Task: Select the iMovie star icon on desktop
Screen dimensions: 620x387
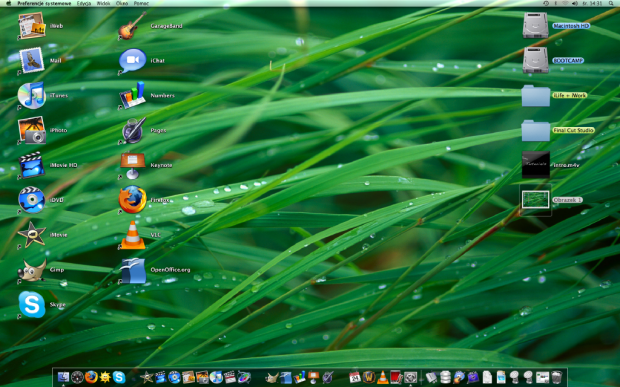Action: pyautogui.click(x=32, y=234)
